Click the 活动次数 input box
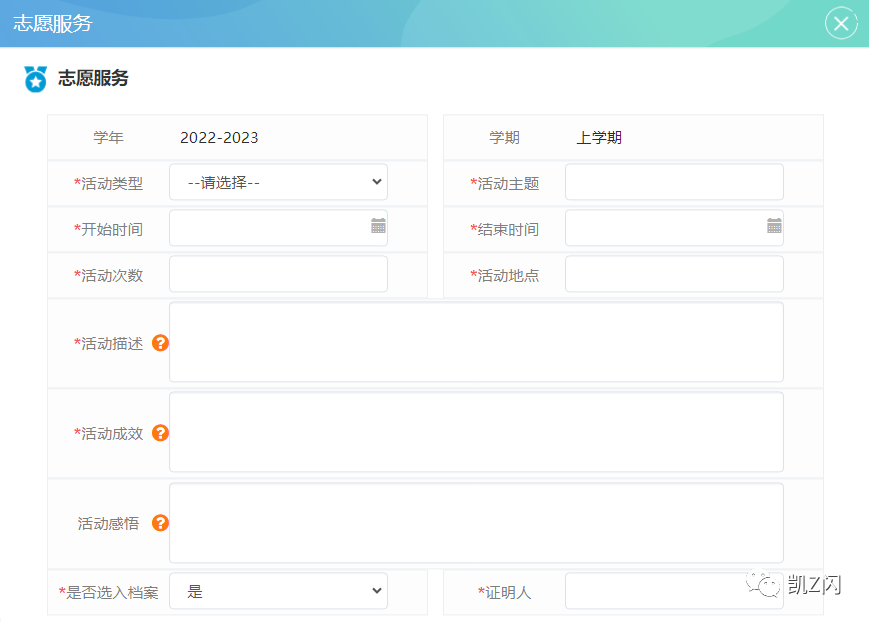The height and width of the screenshot is (622, 869). 278,274
